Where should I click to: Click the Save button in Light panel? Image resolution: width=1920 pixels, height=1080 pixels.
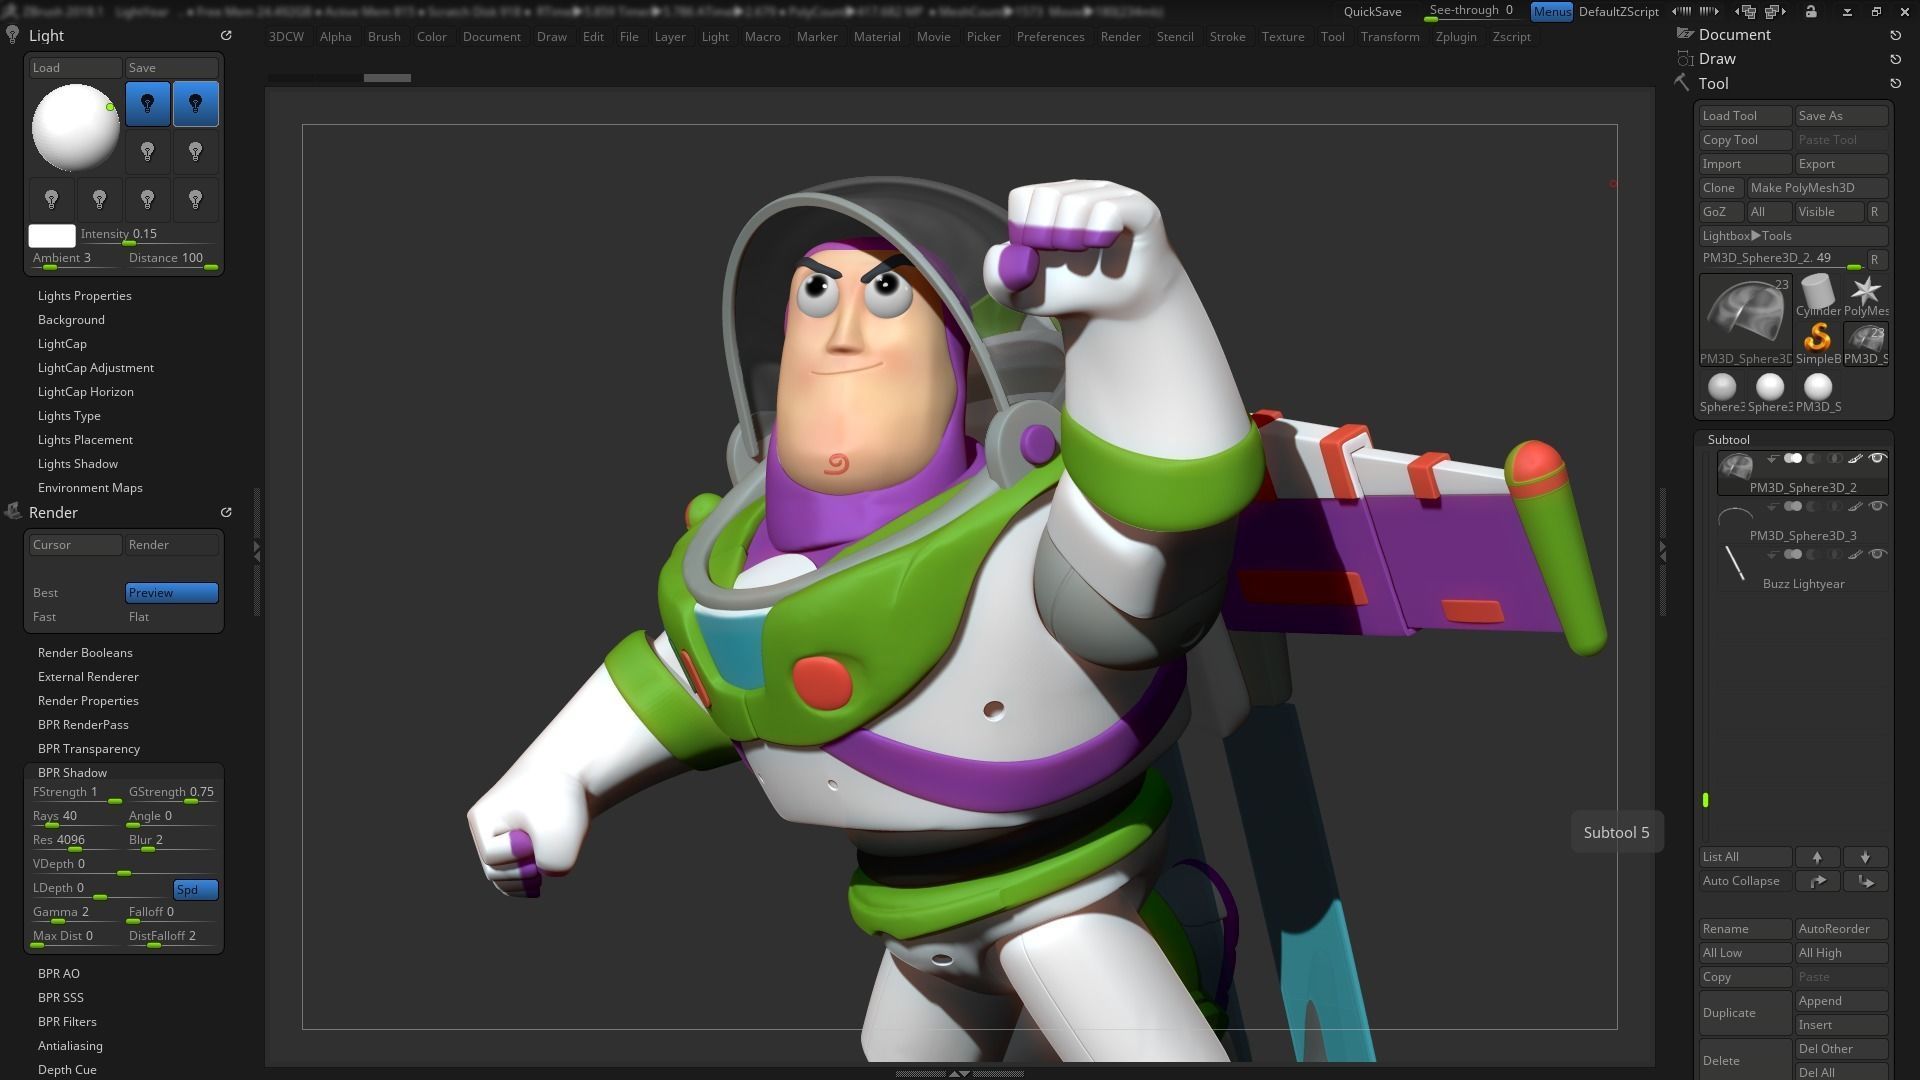[x=172, y=68]
